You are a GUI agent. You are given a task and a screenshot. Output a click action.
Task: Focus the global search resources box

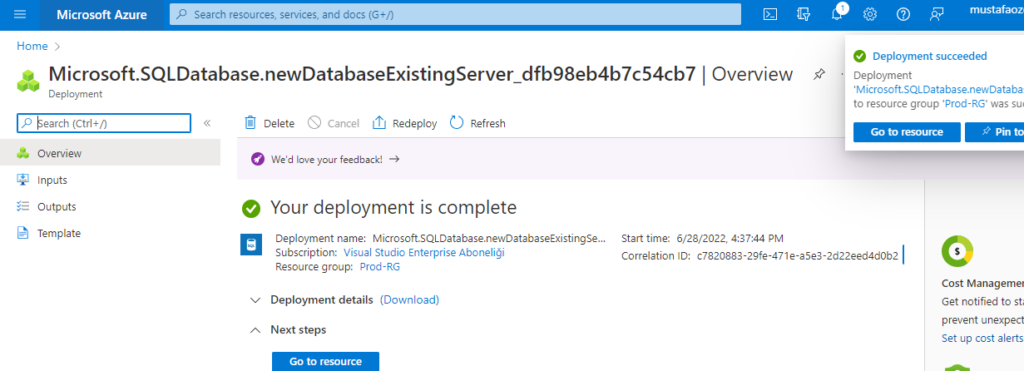click(455, 14)
